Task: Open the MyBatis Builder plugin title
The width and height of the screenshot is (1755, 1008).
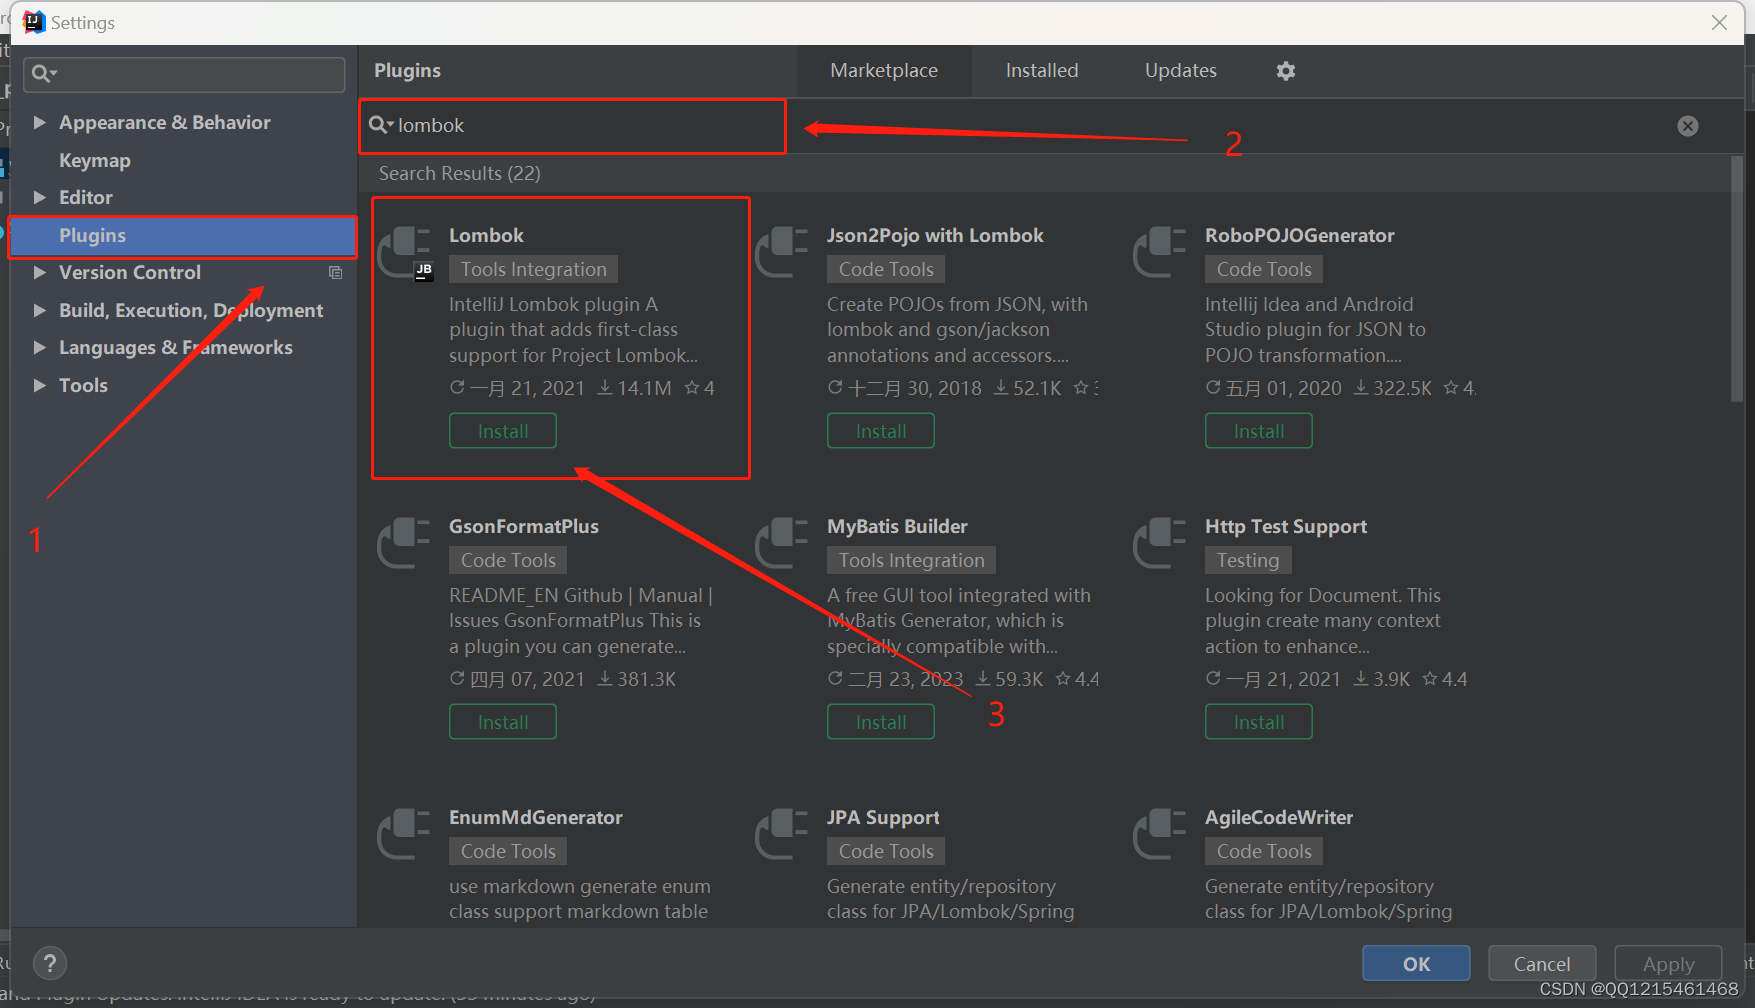Action: [x=897, y=527]
